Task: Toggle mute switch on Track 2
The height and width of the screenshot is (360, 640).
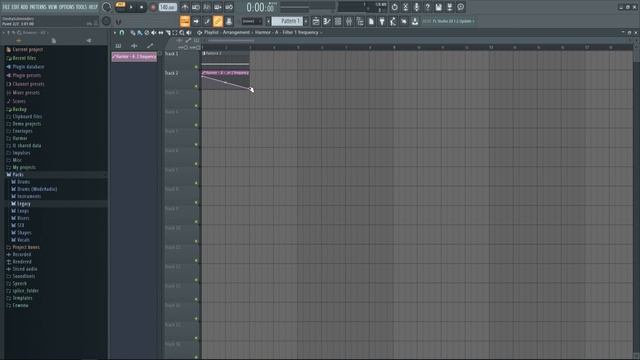Action: tap(196, 86)
